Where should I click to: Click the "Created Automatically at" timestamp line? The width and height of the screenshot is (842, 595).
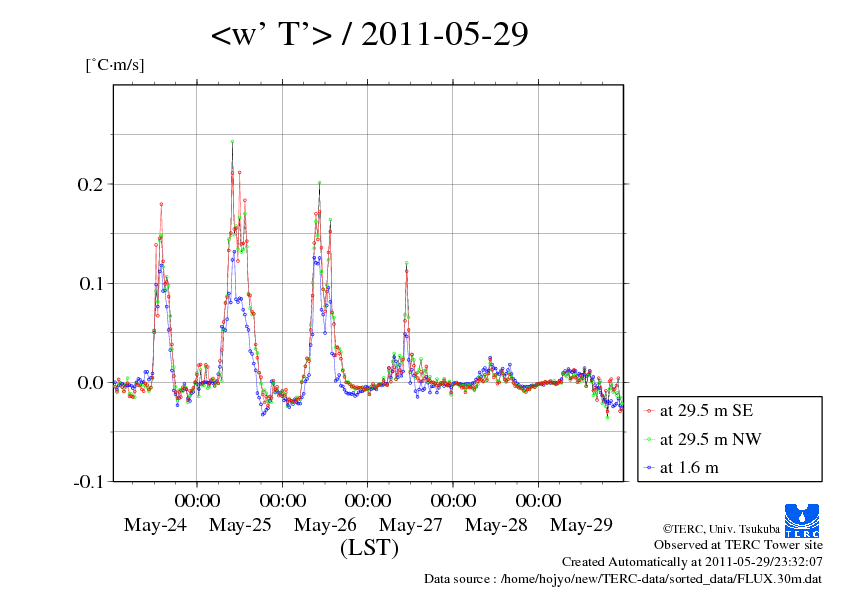(x=692, y=562)
